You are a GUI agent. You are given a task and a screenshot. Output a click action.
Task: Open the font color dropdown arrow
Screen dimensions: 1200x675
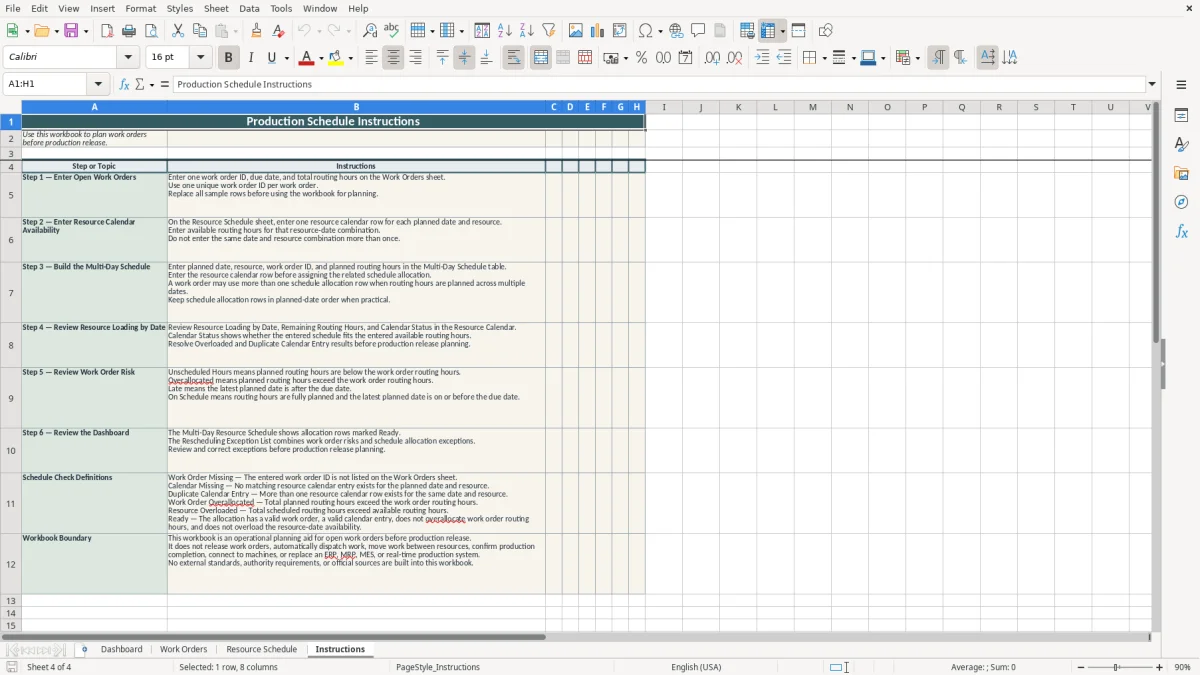click(320, 58)
